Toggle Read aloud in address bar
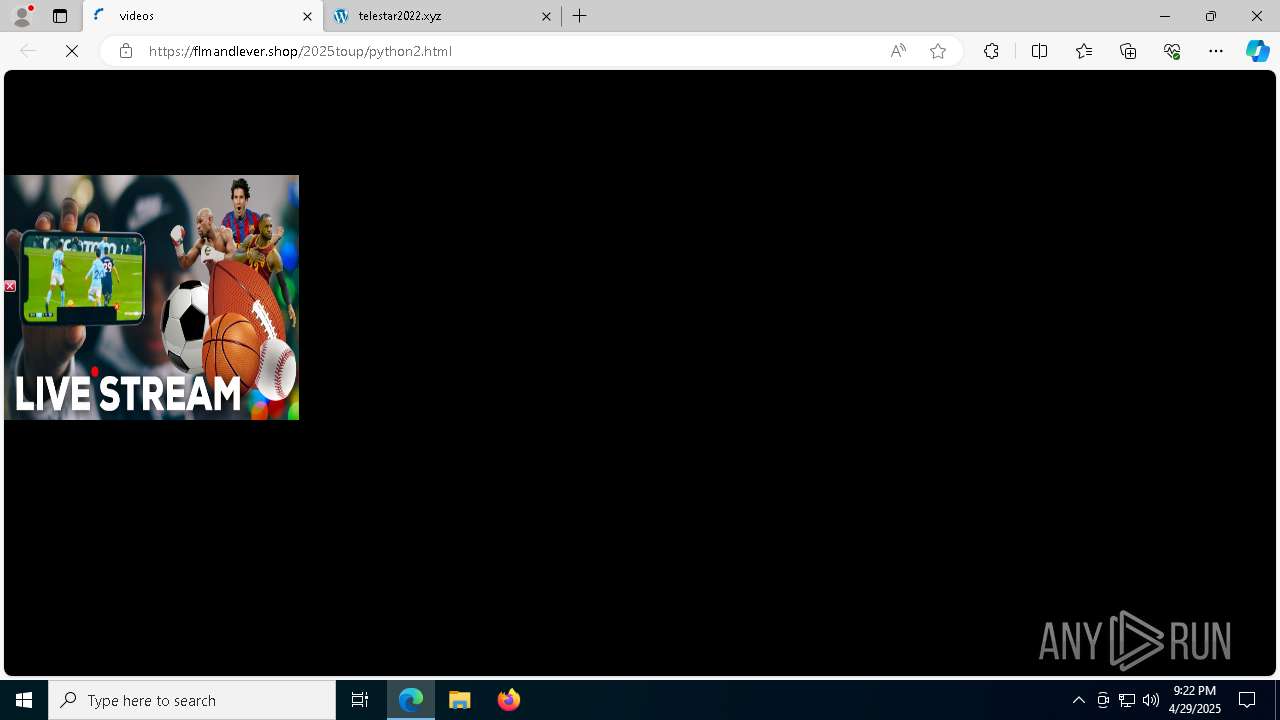1280x720 pixels. click(898, 51)
